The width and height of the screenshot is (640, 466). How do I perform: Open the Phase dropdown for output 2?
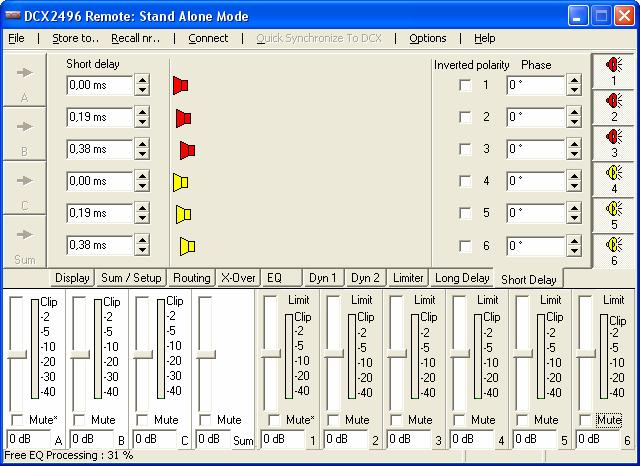point(574,118)
